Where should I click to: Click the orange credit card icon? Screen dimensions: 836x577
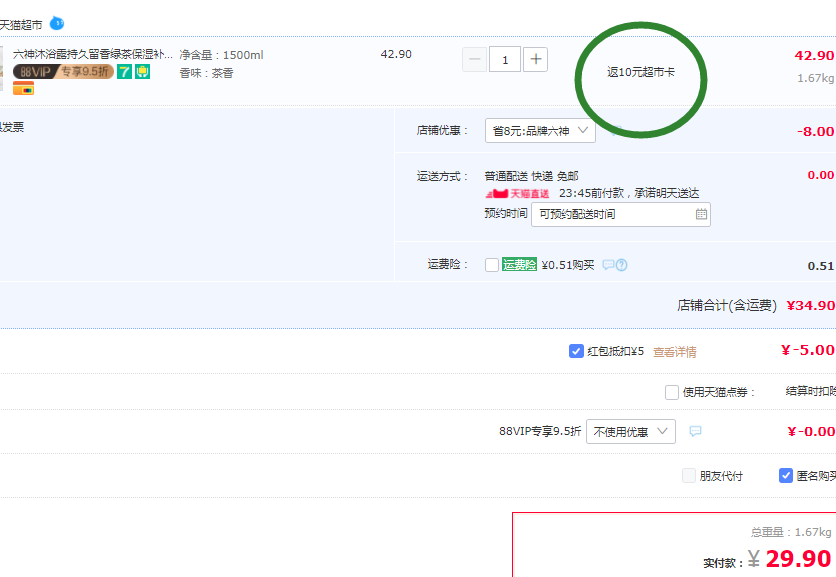point(23,89)
